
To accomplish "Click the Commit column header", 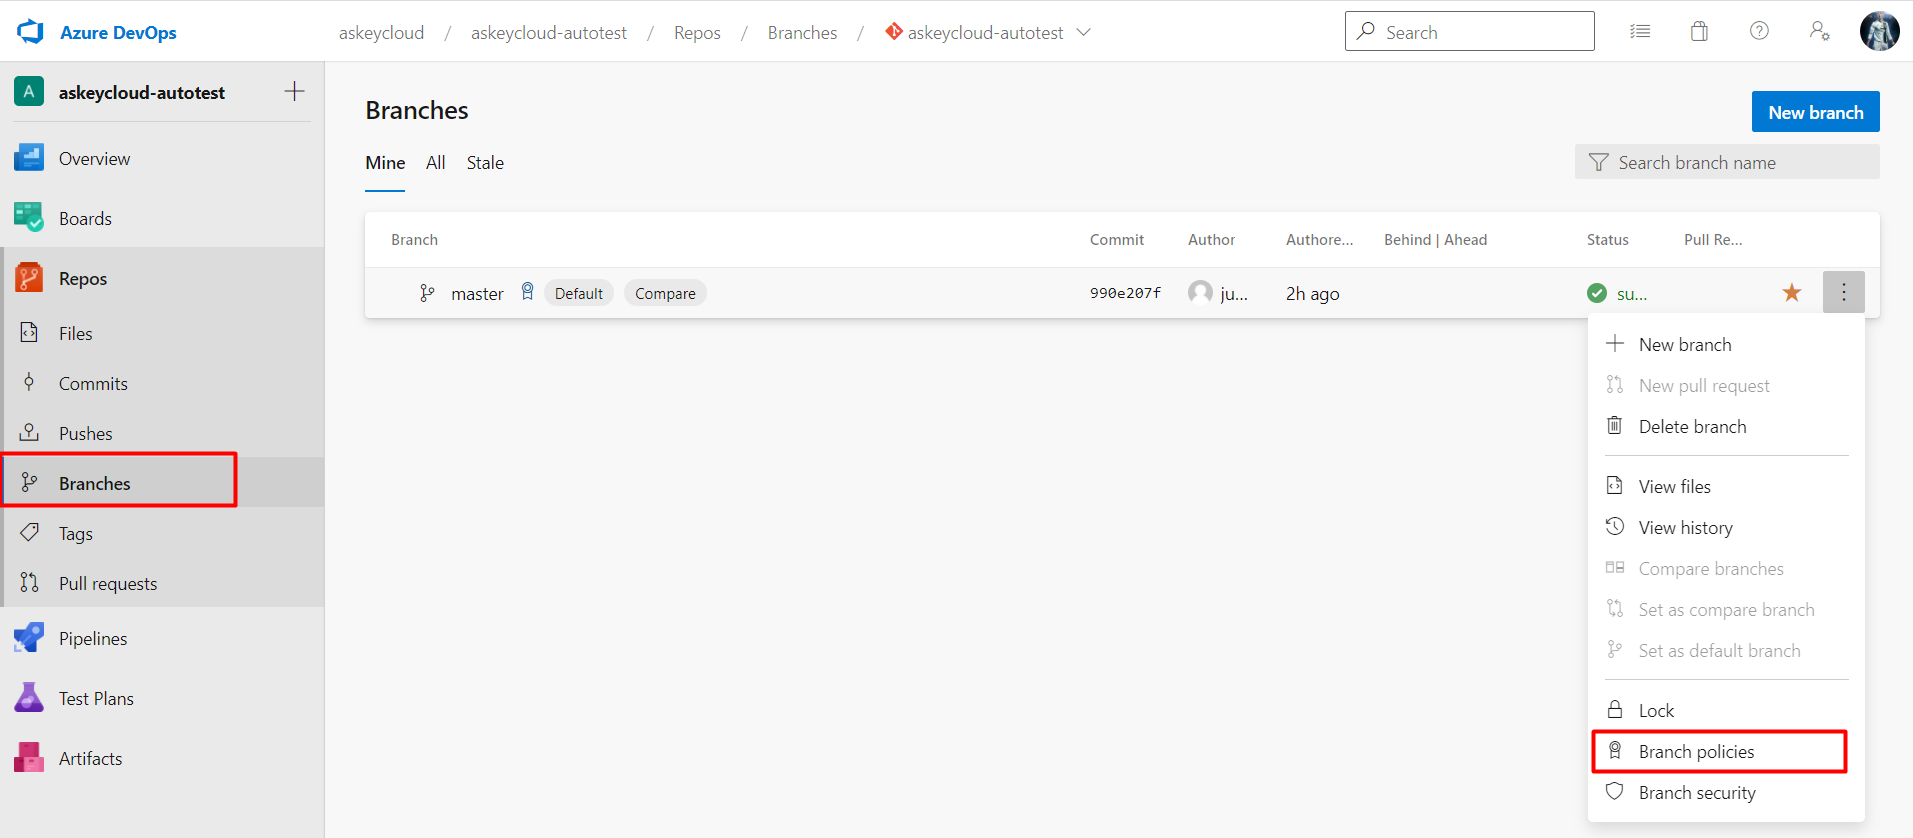I will pyautogui.click(x=1117, y=239).
